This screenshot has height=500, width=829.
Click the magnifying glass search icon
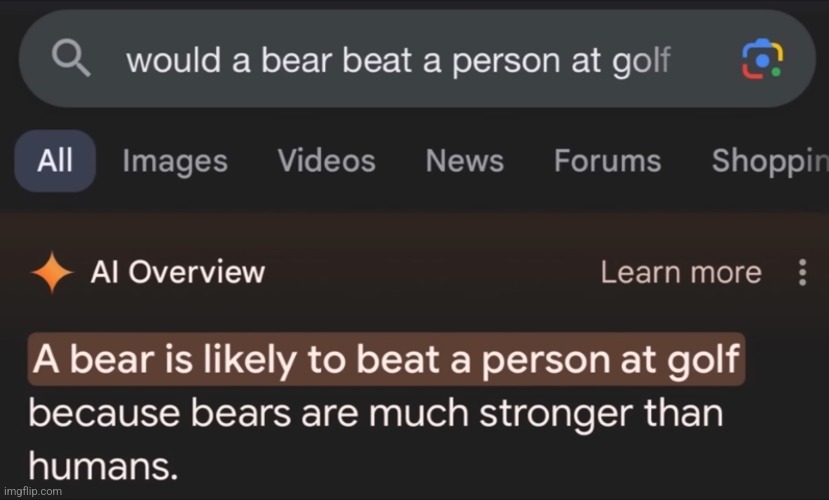pos(71,60)
